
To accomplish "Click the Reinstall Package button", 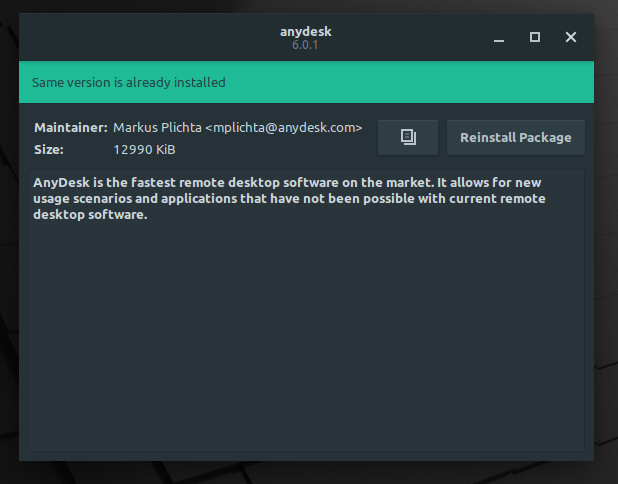I will coord(516,137).
